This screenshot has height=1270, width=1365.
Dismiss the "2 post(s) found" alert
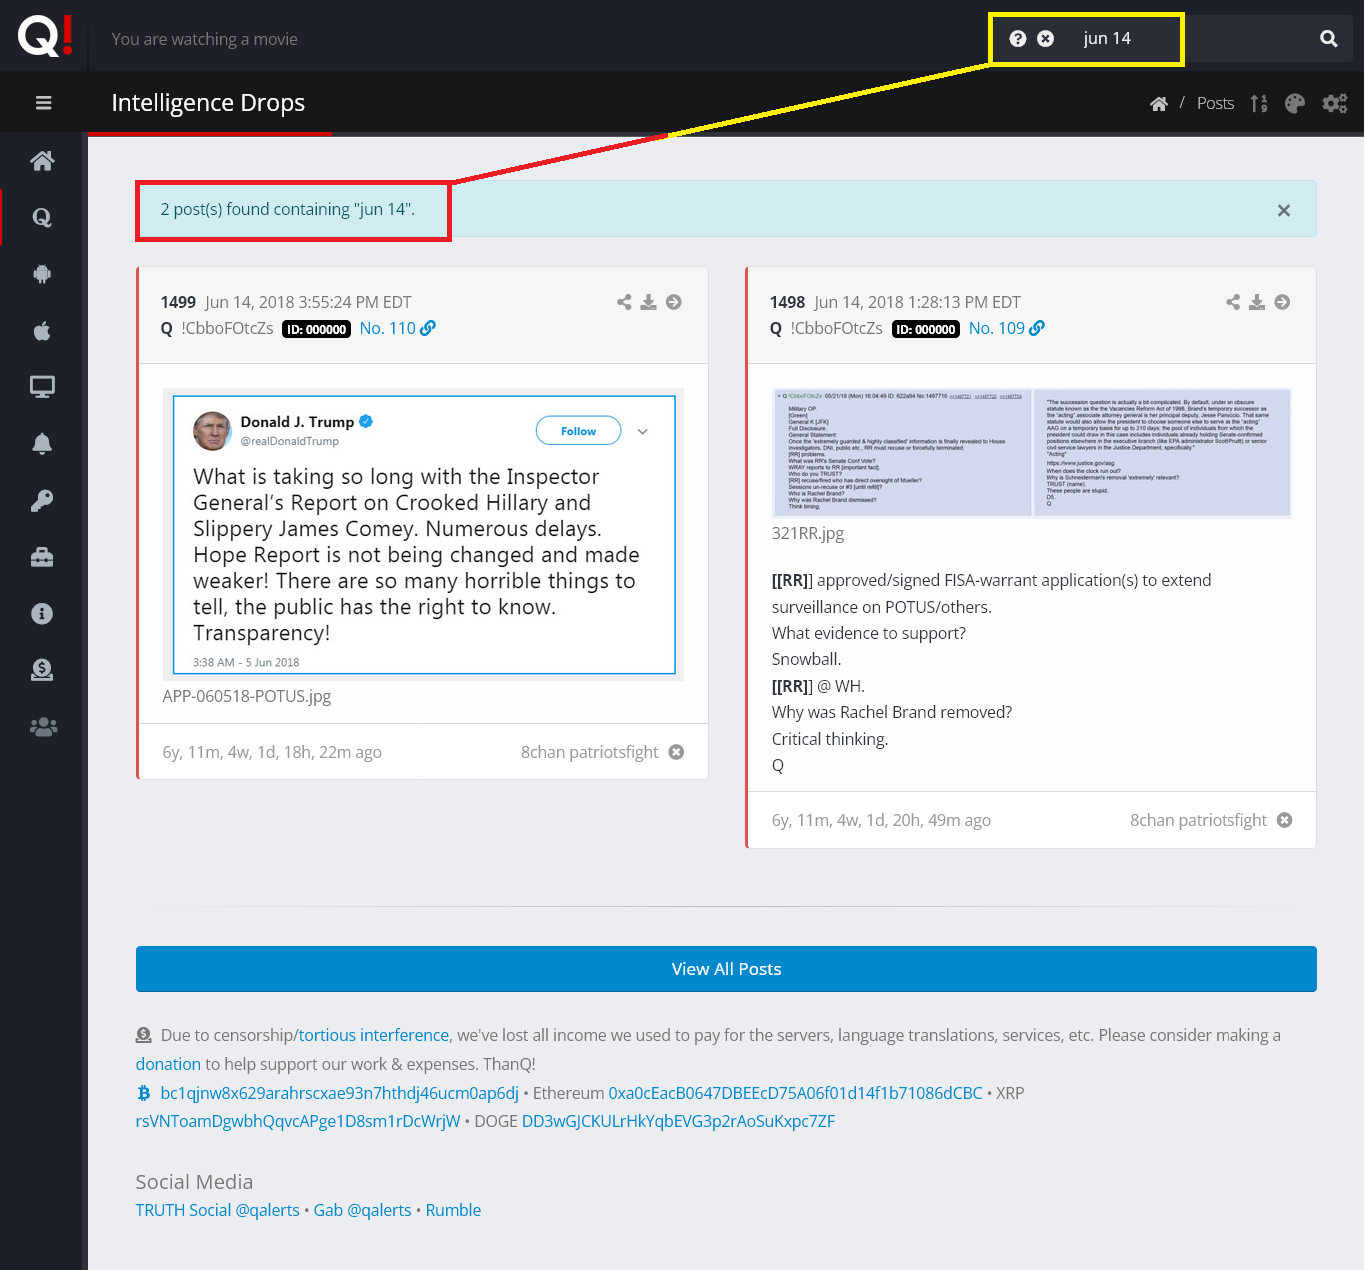tap(1284, 210)
